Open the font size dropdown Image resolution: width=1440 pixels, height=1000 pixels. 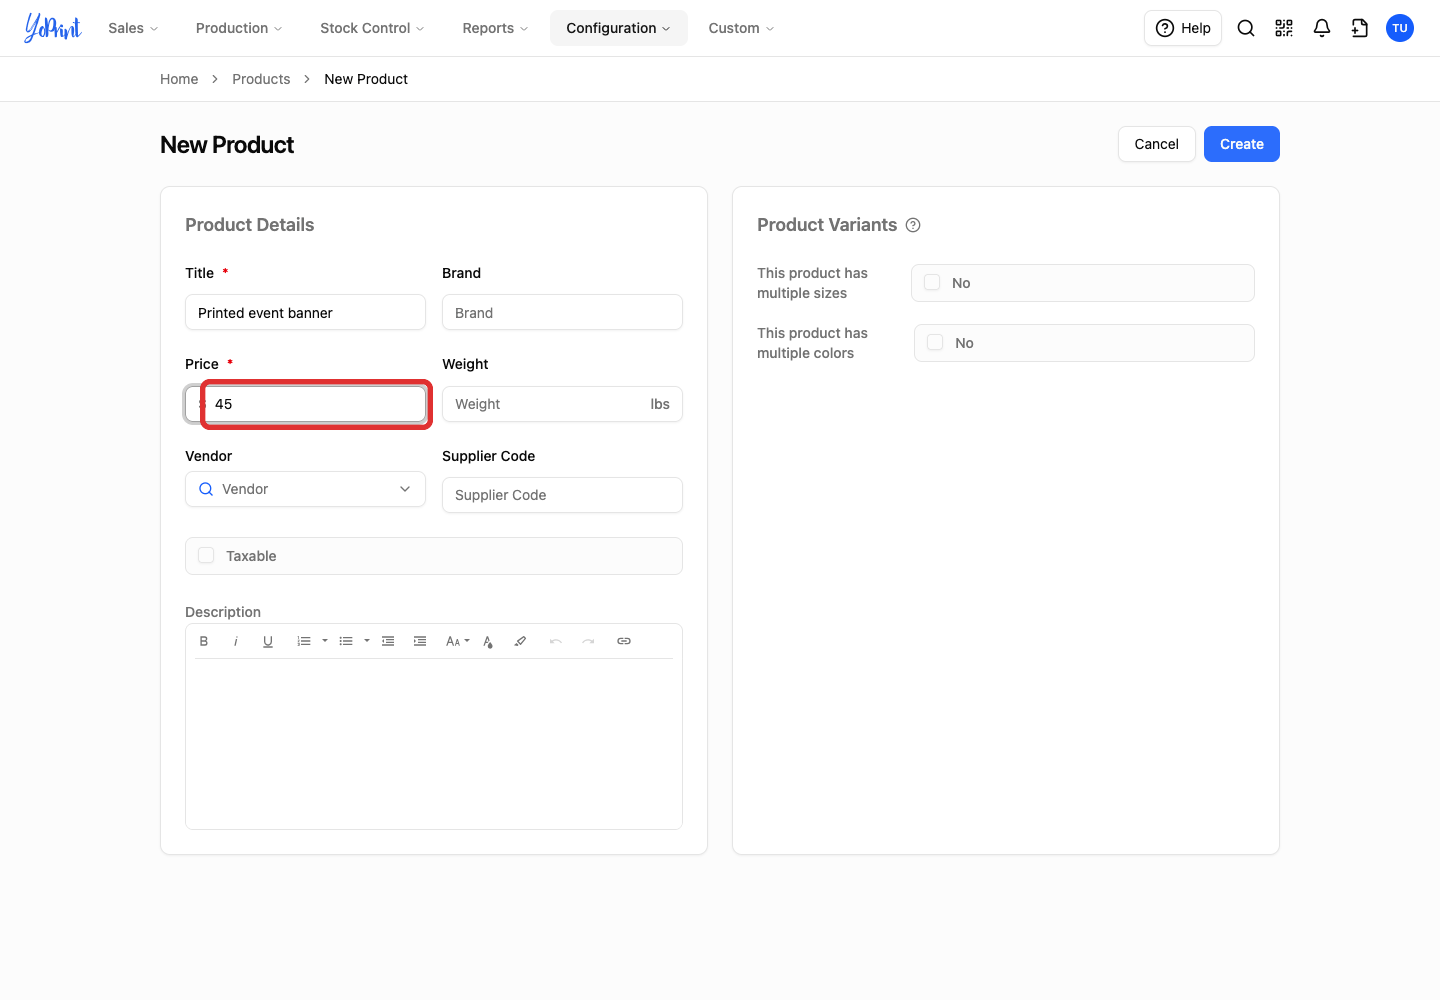point(457,641)
